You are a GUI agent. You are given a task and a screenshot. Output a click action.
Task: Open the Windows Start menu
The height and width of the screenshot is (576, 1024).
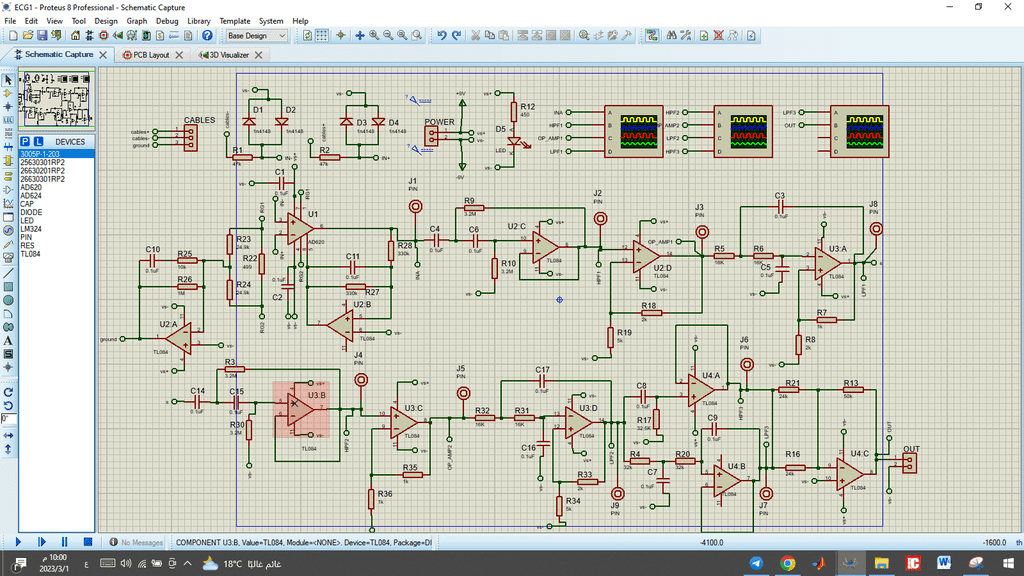[1008, 564]
